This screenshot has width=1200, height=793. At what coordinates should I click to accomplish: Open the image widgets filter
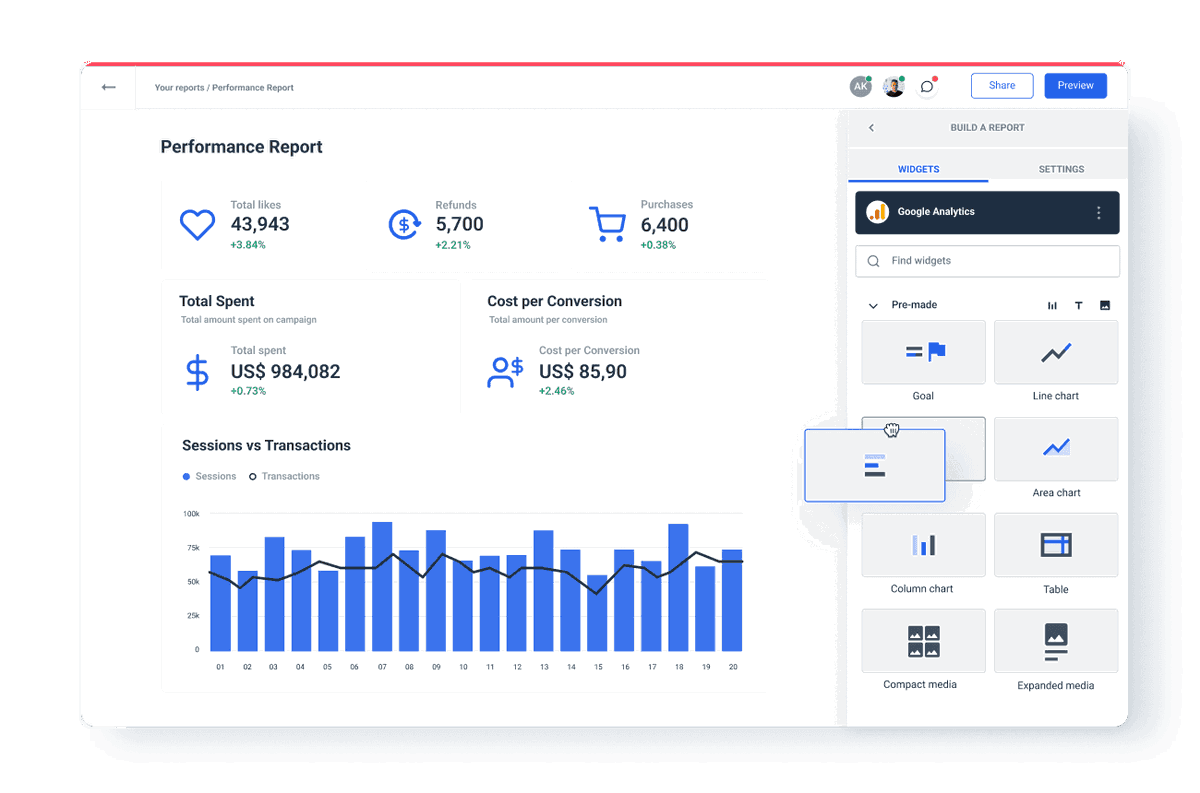pyautogui.click(x=1104, y=305)
